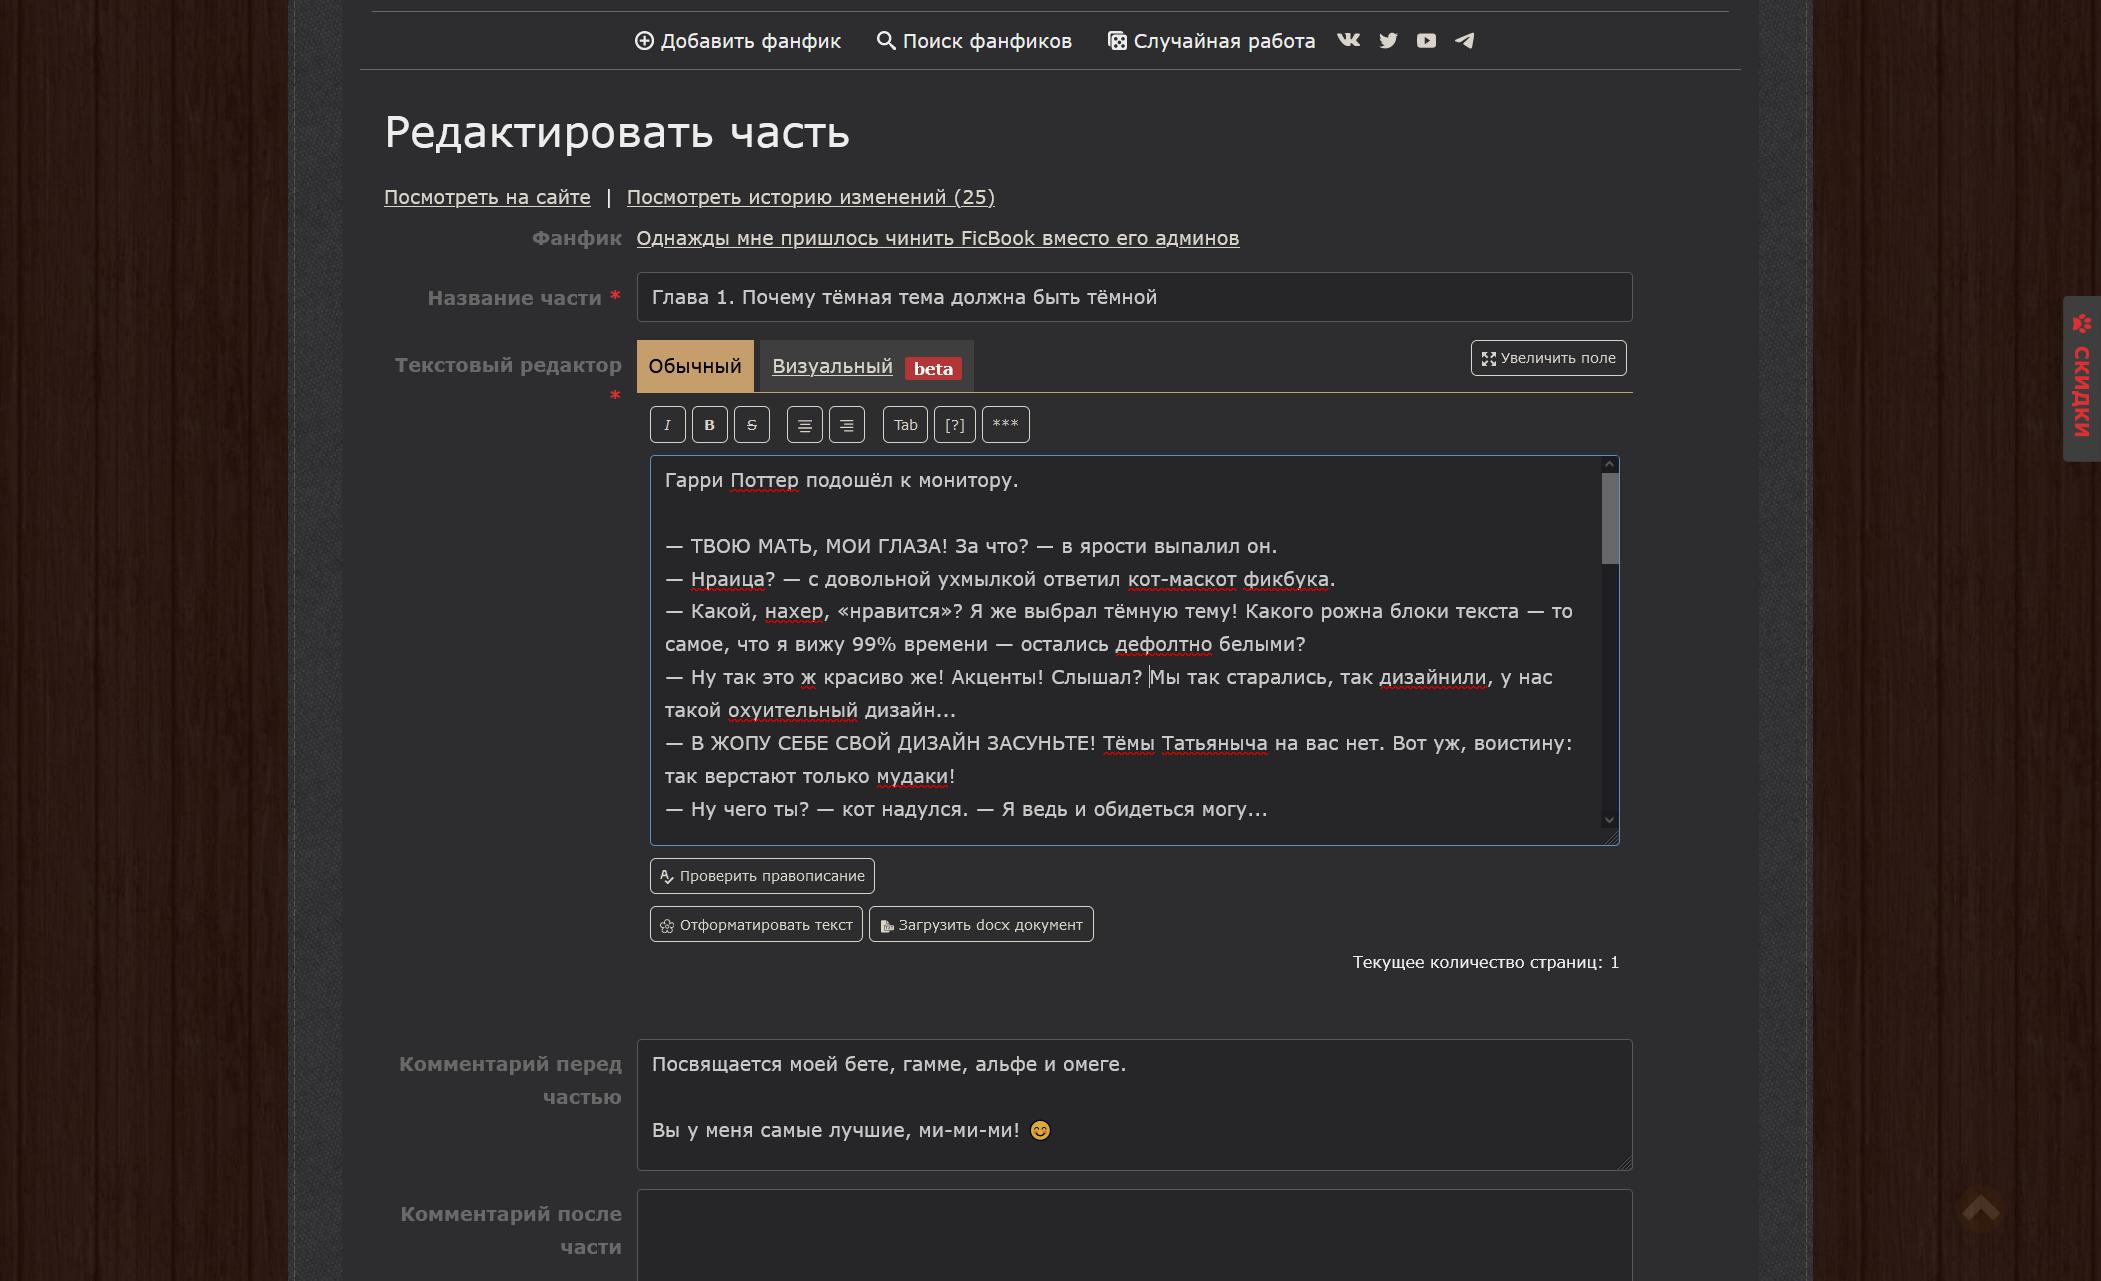
Task: Apply strikethrough with the S icon
Action: [x=751, y=424]
